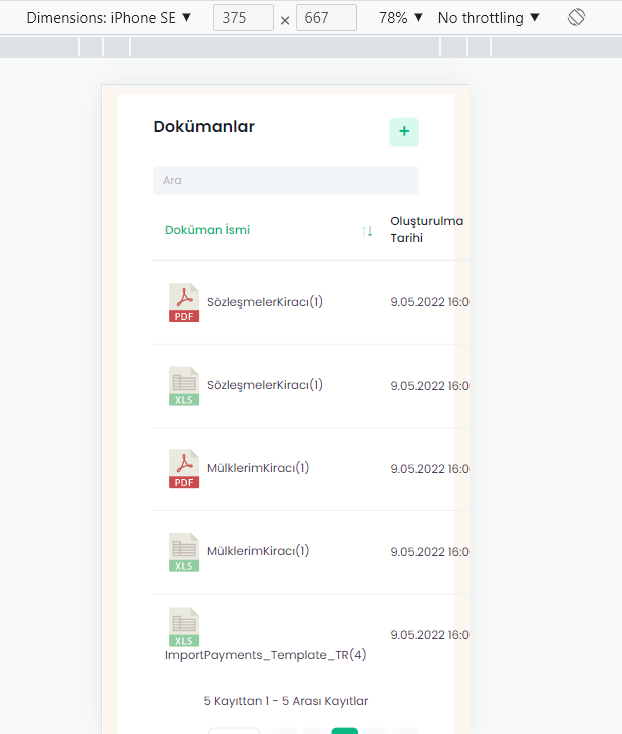Image resolution: width=622 pixels, height=734 pixels.
Task: Click the PDF icon for SözleşmelerKiracı(1)
Action: point(184,302)
